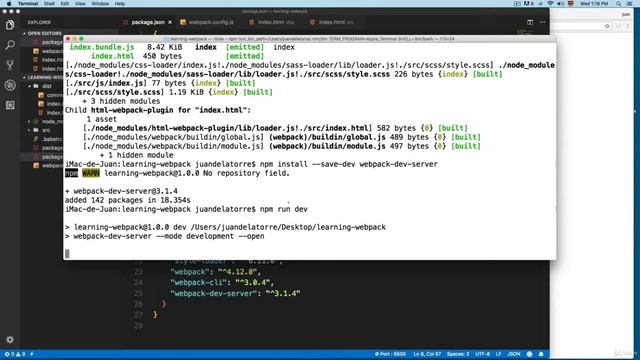Change end of line sequence LF
Screen dimensions: 640x360
tap(498, 354)
